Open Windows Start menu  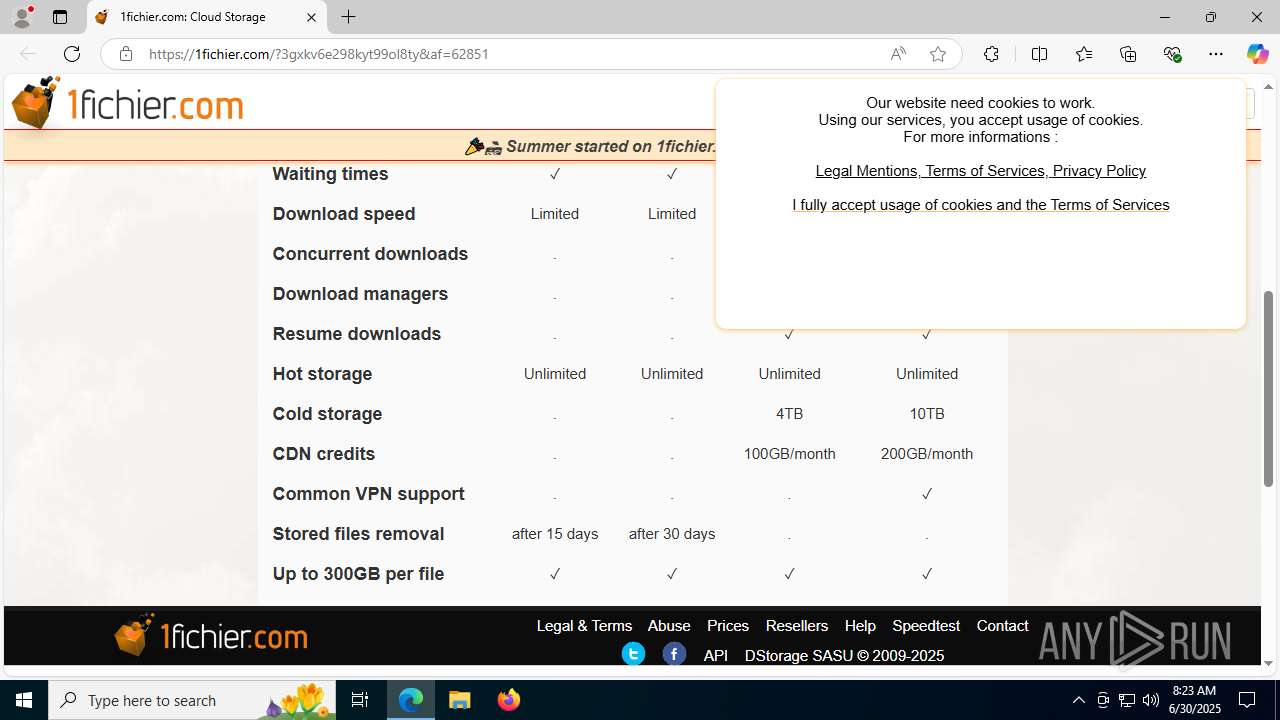point(24,700)
